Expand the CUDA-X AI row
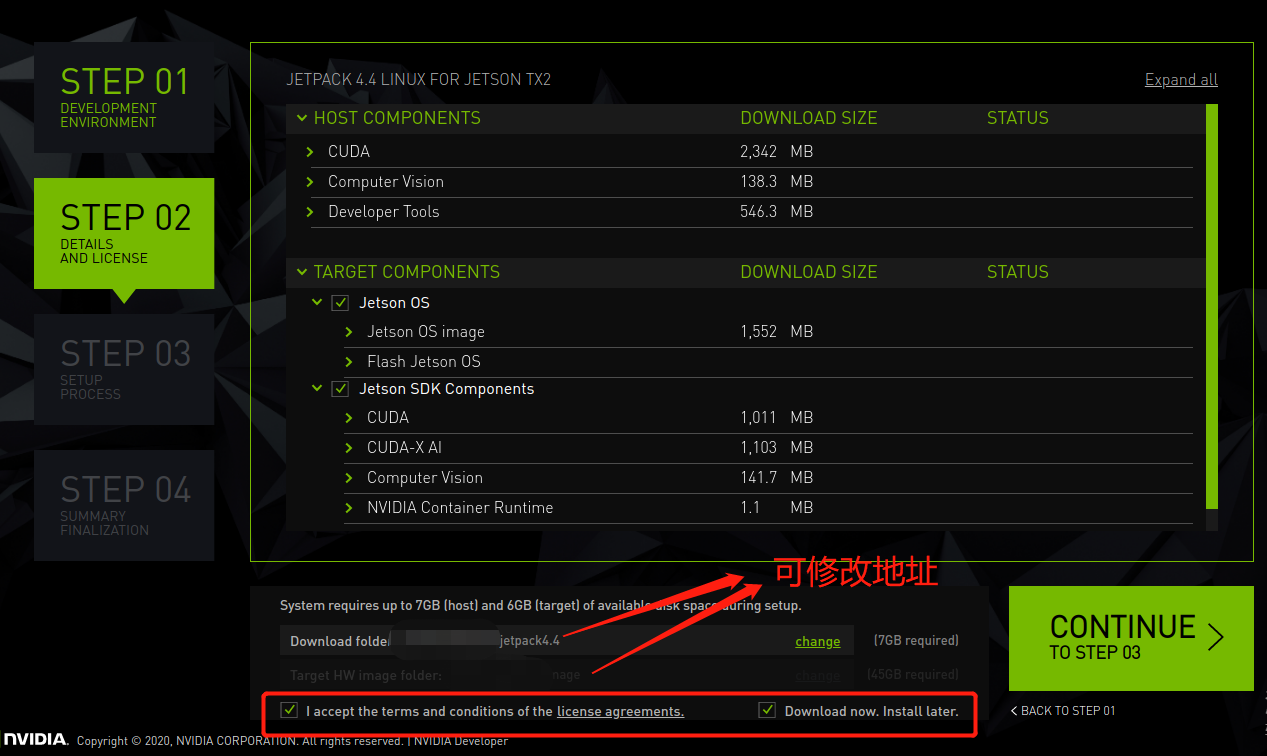 349,448
